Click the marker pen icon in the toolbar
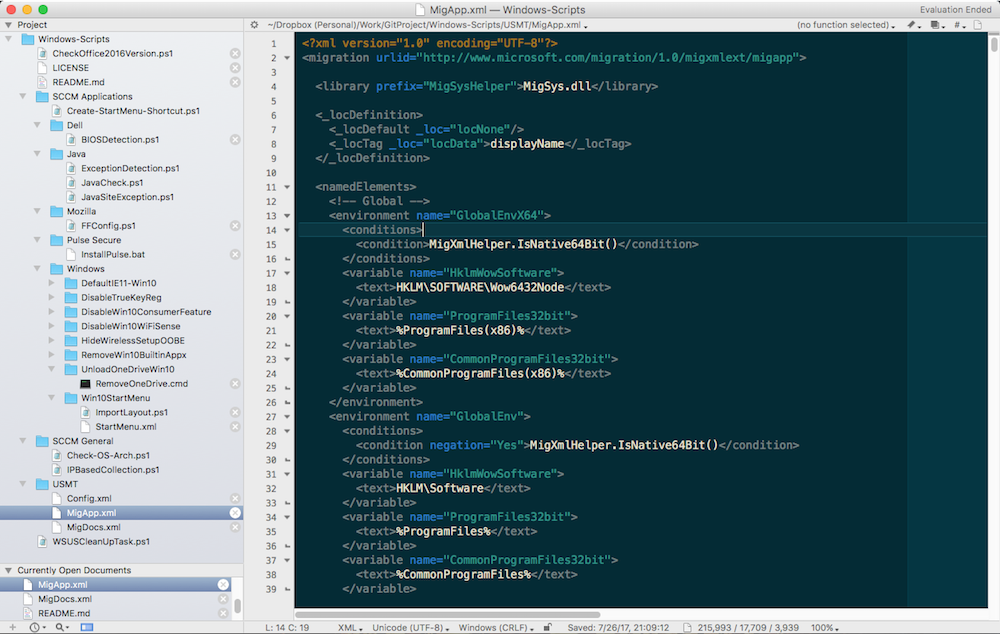 912,25
